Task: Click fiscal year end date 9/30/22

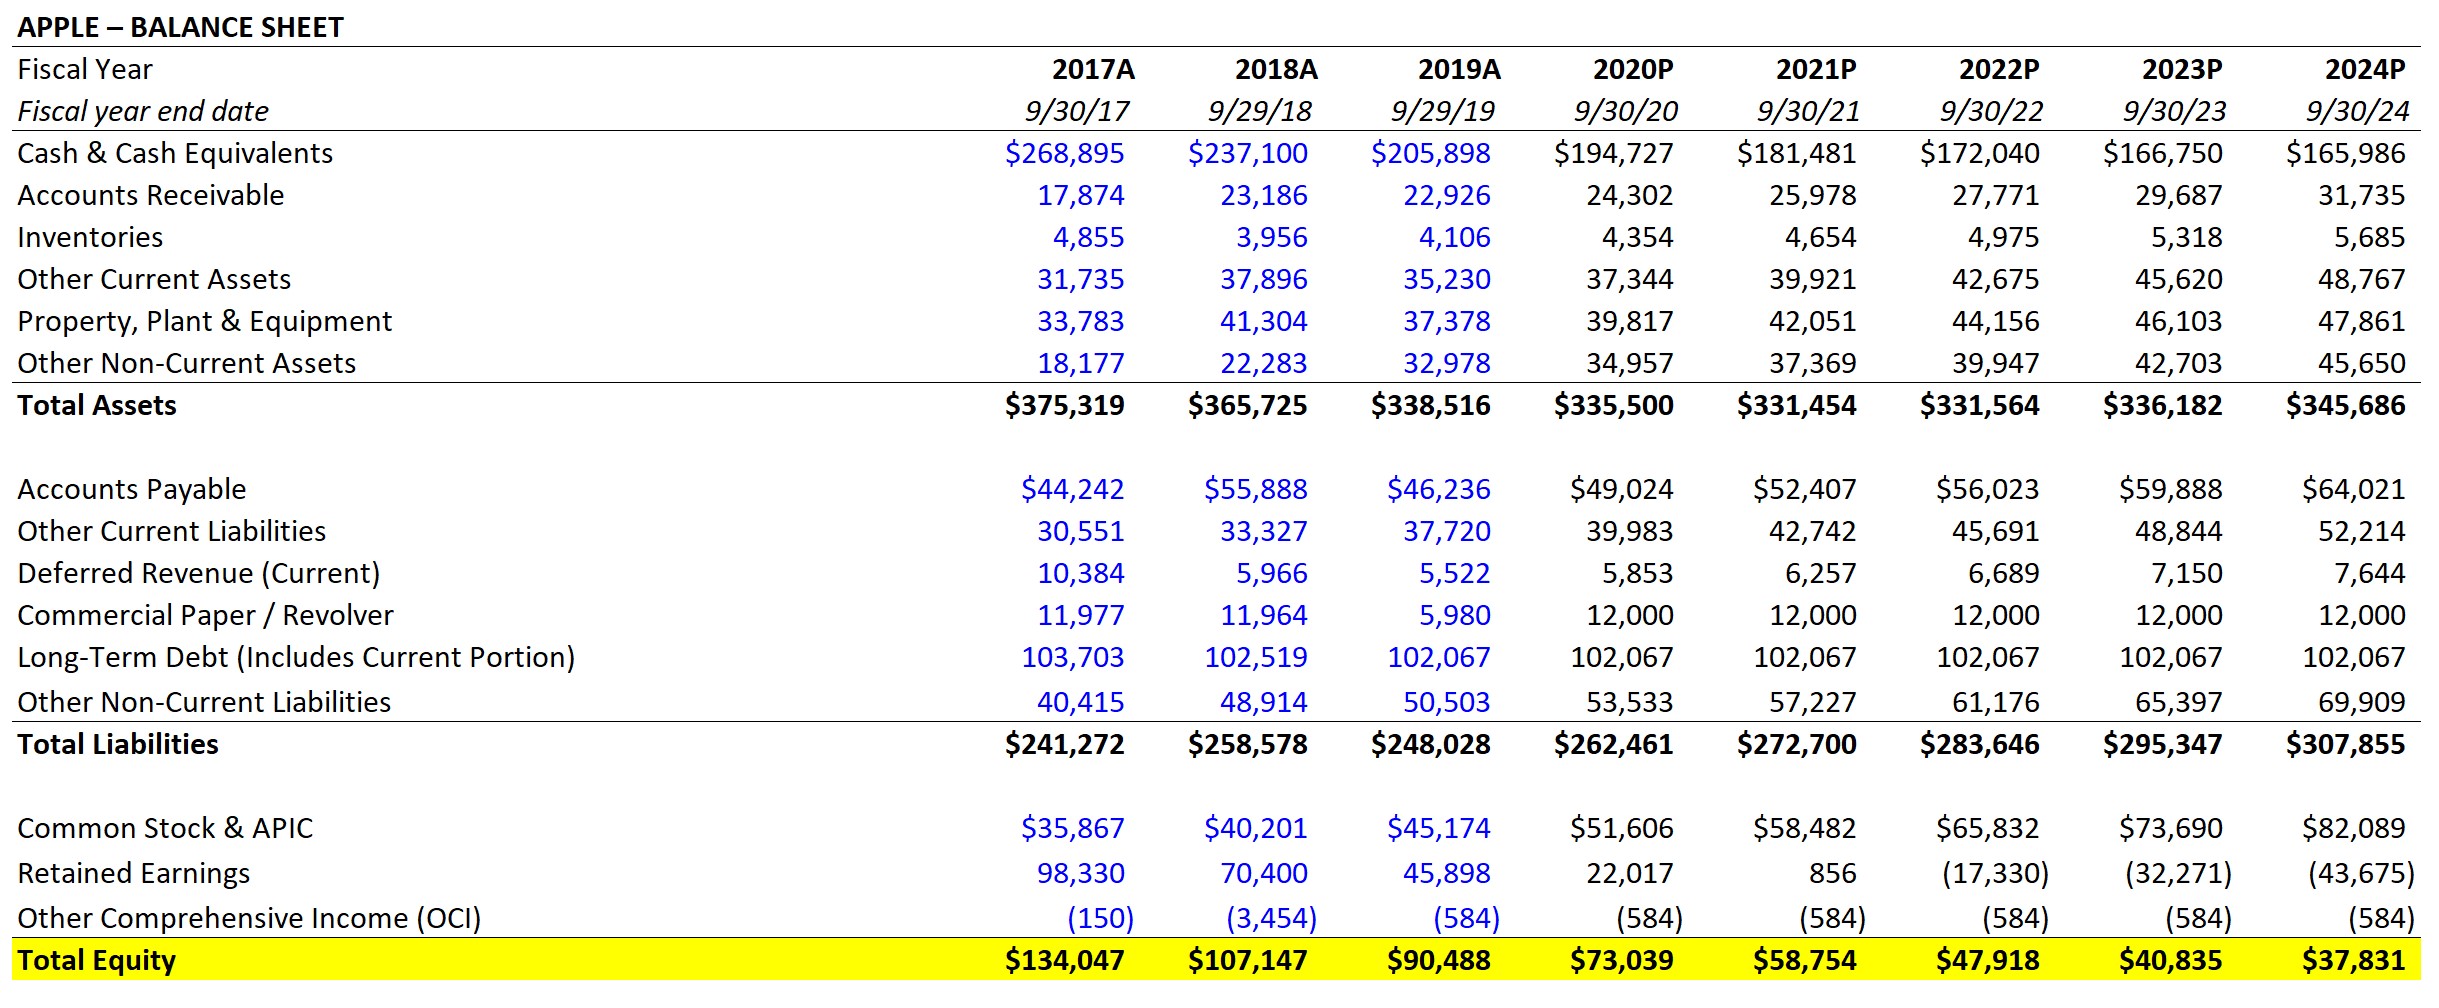Action: click(x=1991, y=111)
